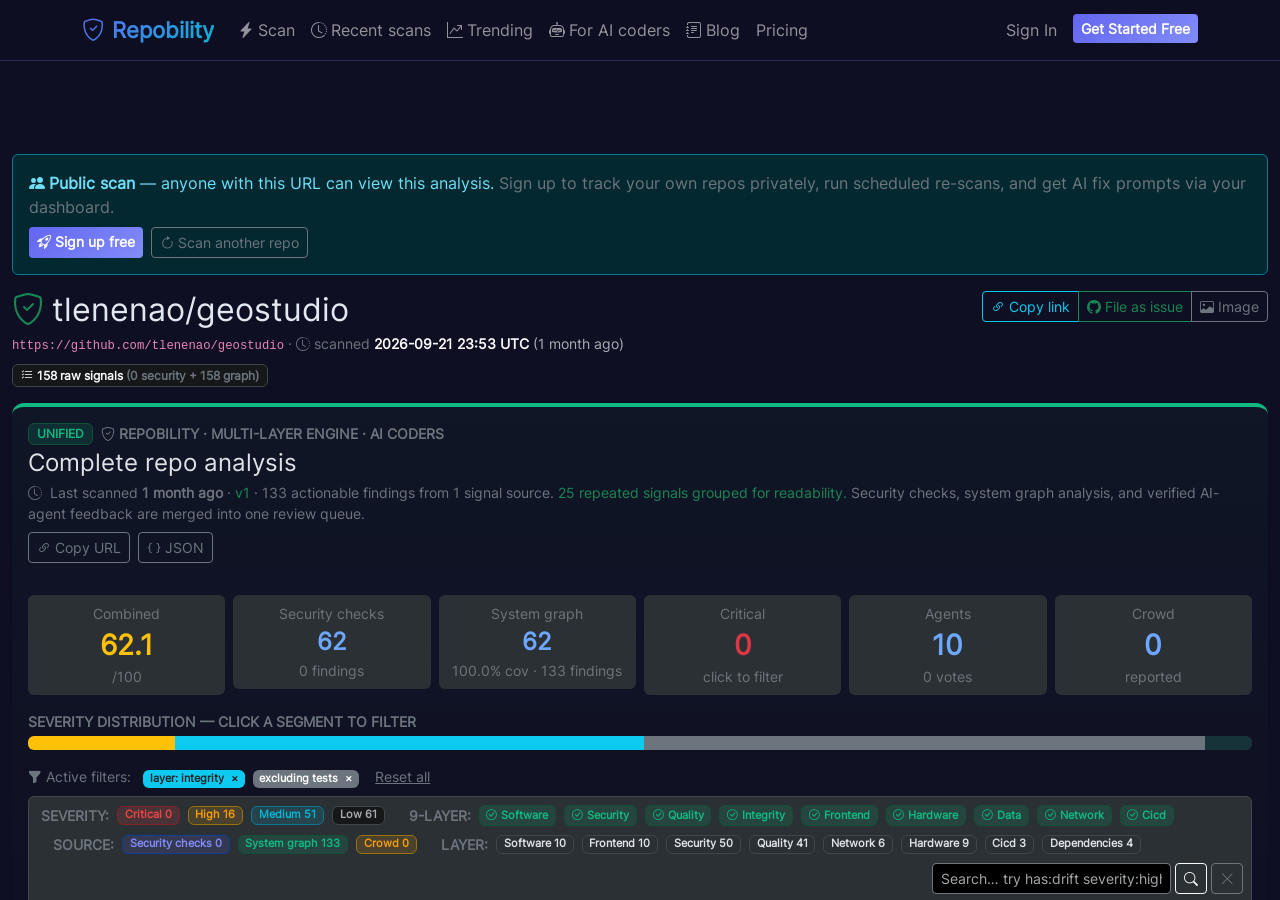This screenshot has width=1280, height=900.
Task: Clear the search with the X button
Action: pos(1227,879)
